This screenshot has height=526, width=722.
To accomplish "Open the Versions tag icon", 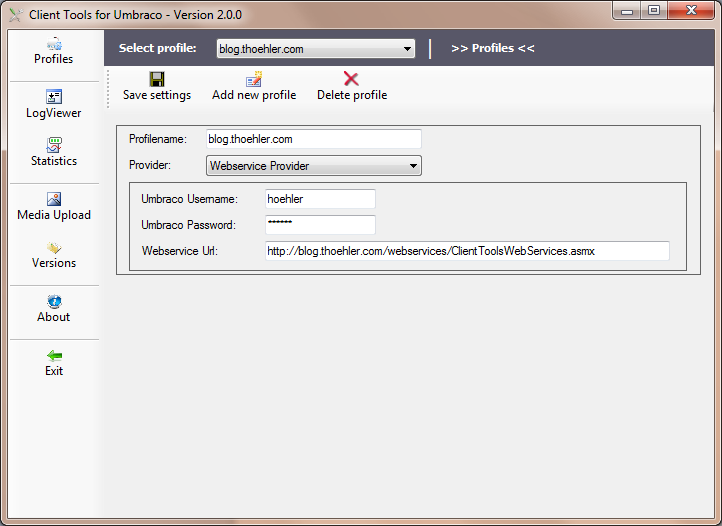I will [x=54, y=248].
